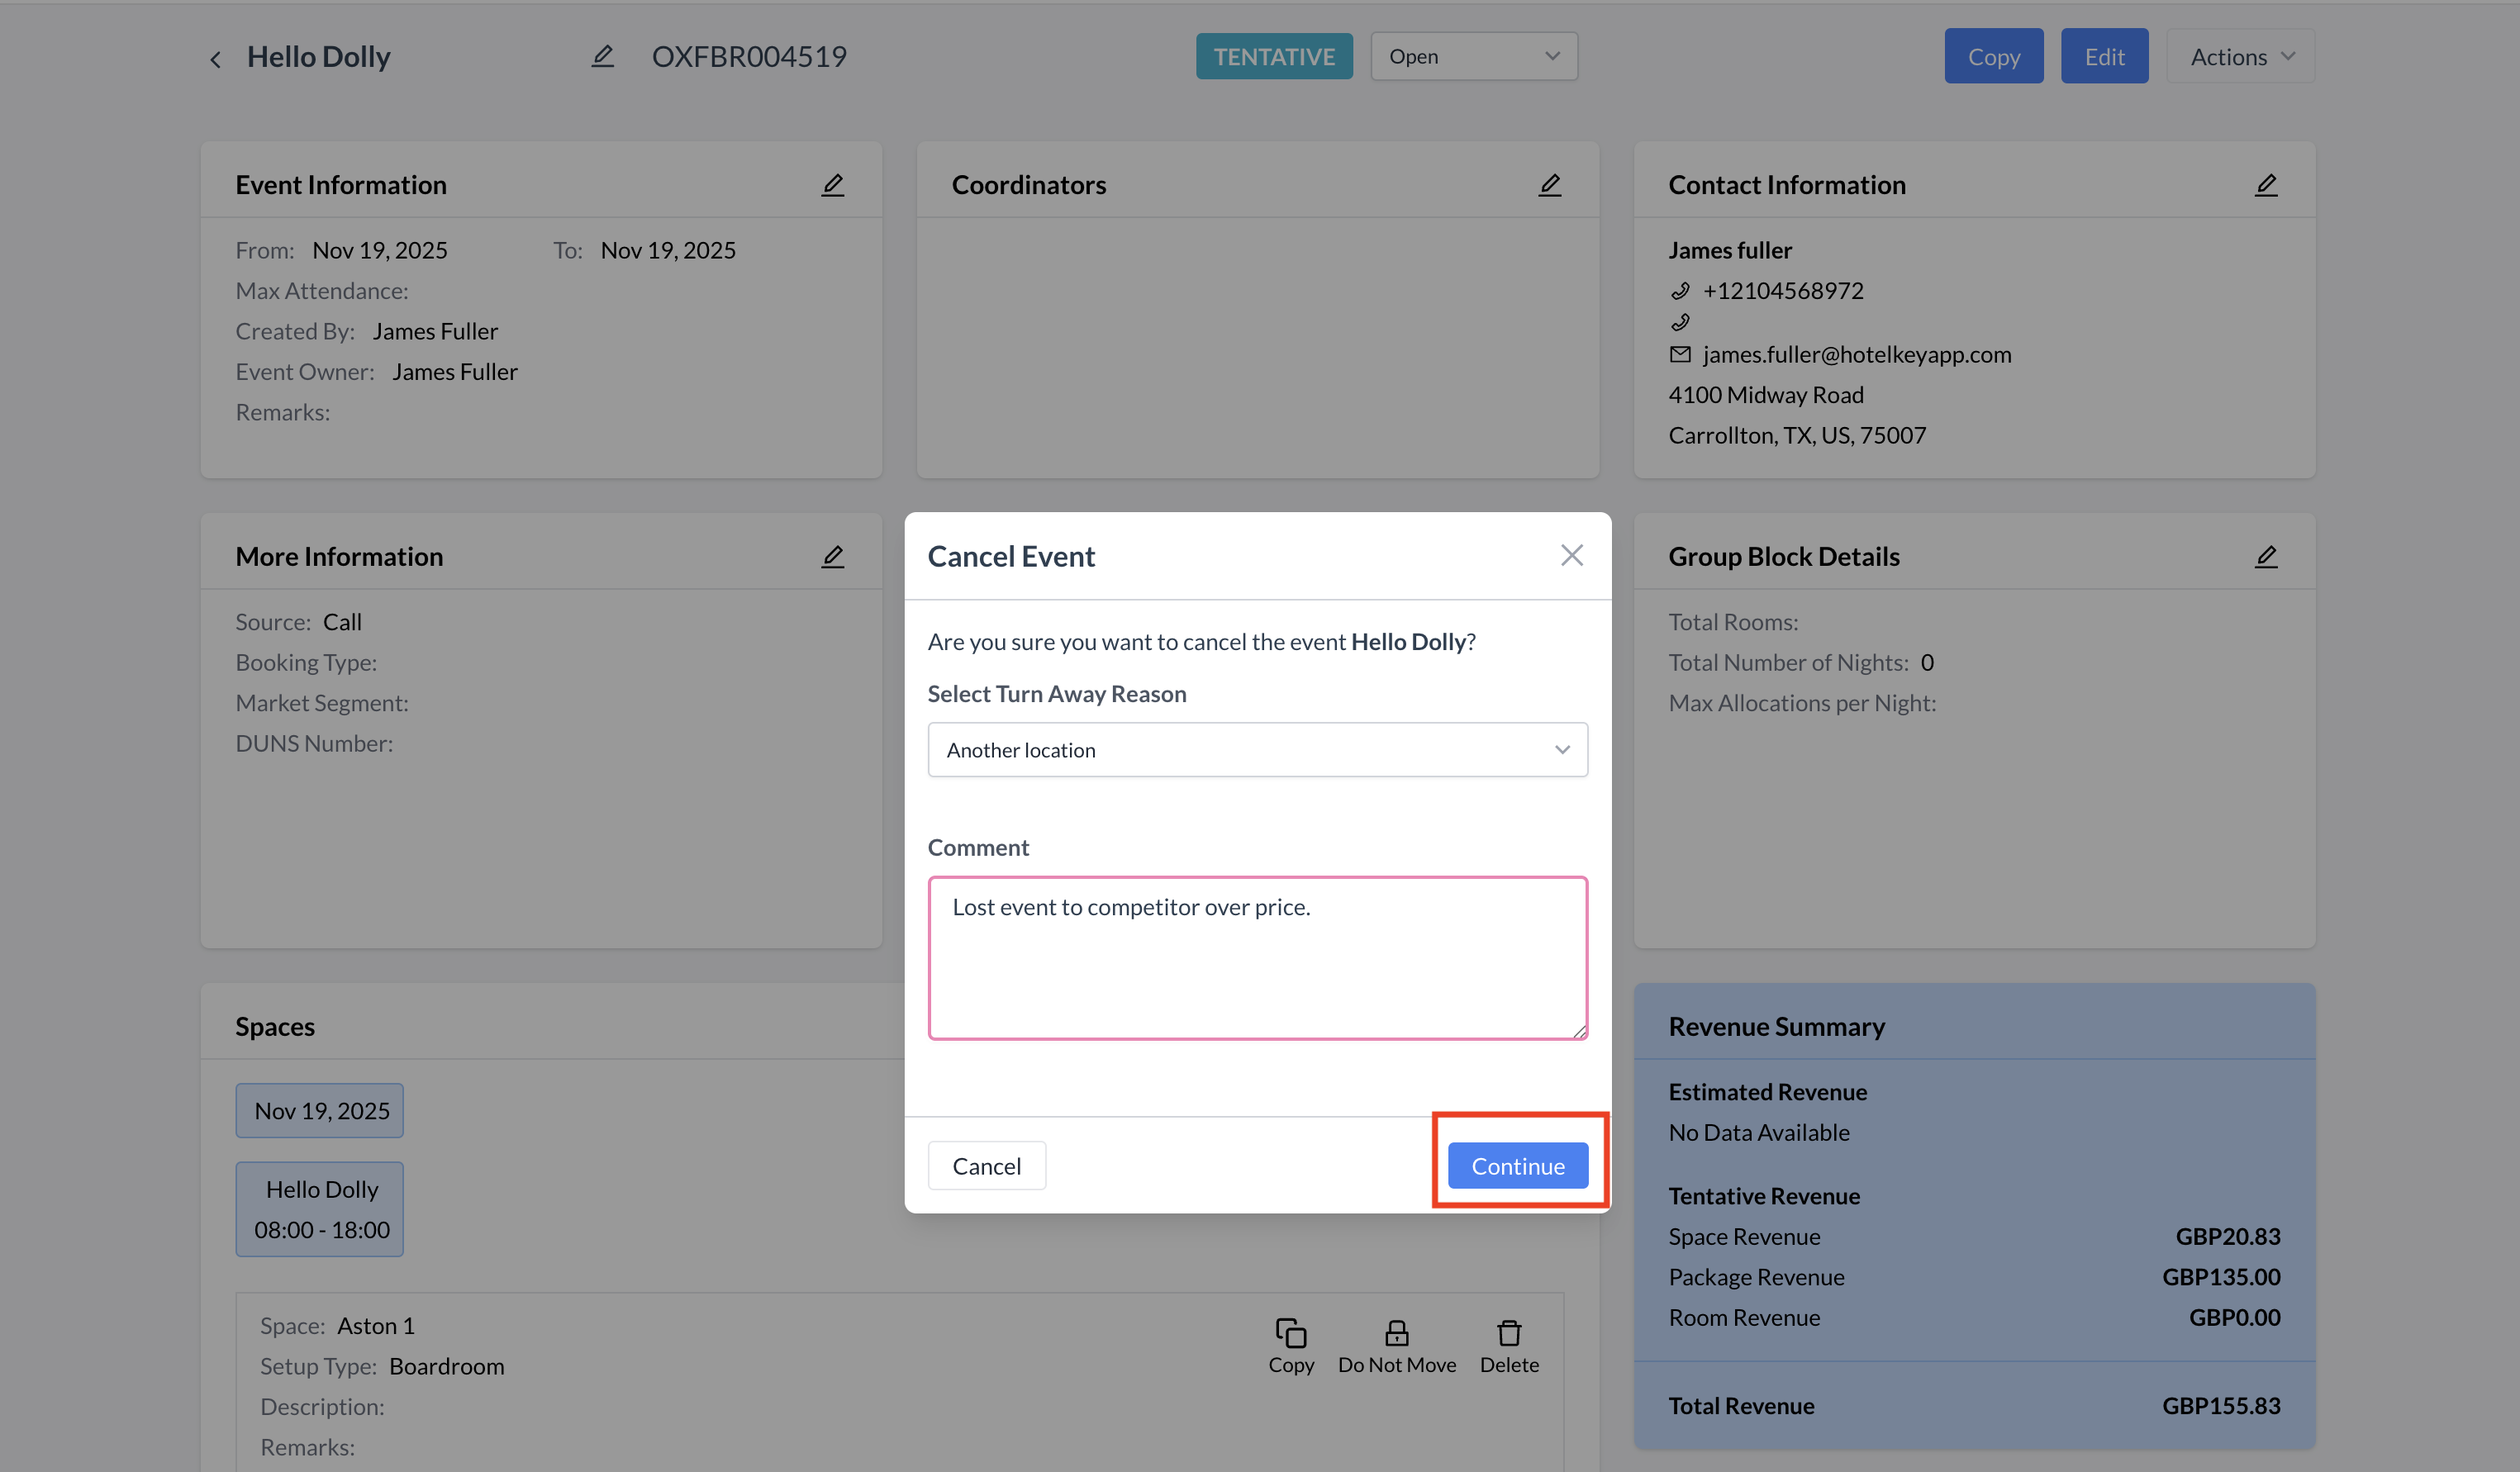Edit Contact Information with pencil icon
The height and width of the screenshot is (1472, 2520).
coord(2265,185)
